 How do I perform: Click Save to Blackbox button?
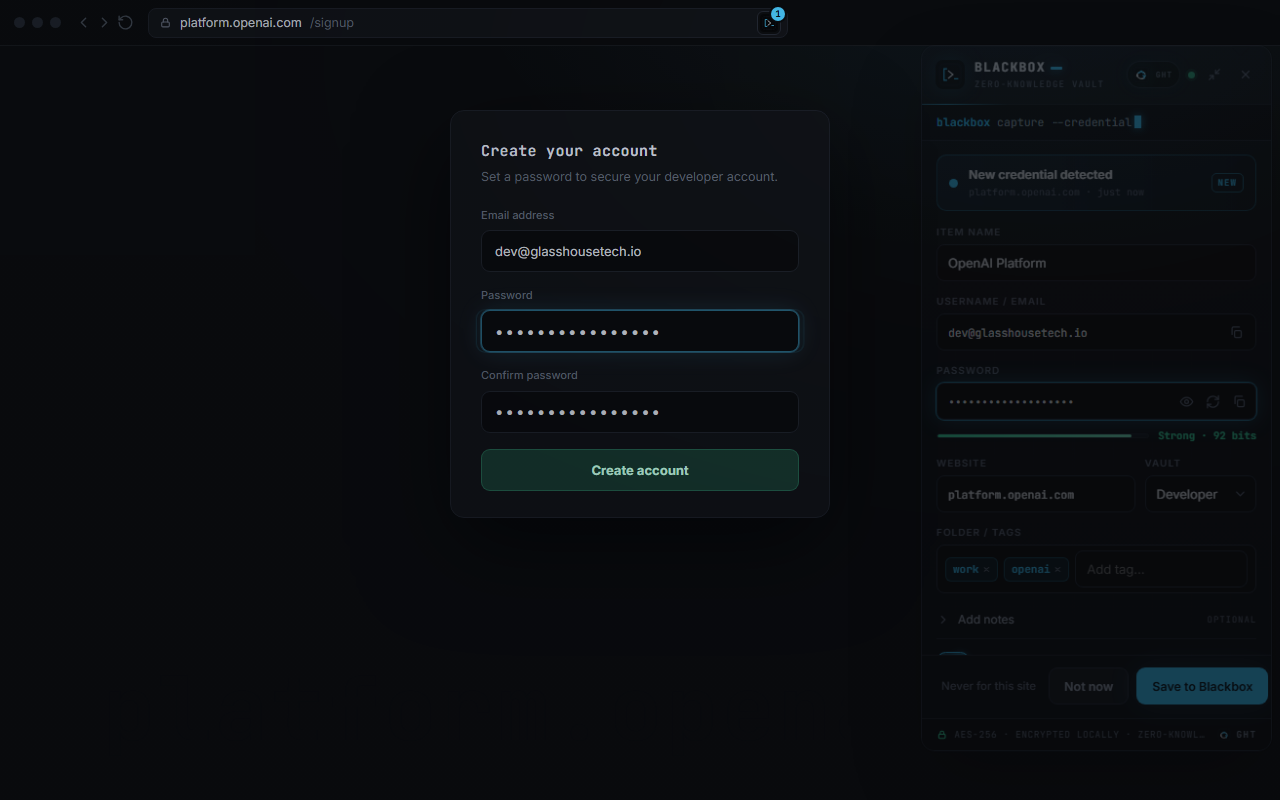click(1202, 686)
